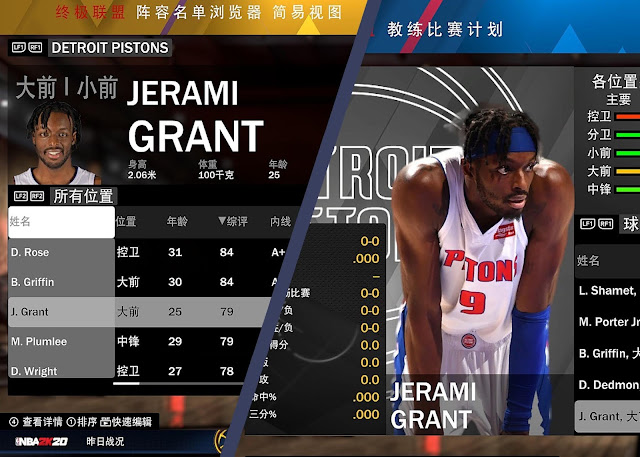Click the 大前 yellow rating bar
Image resolution: width=640 pixels, height=457 pixels.
(628, 171)
